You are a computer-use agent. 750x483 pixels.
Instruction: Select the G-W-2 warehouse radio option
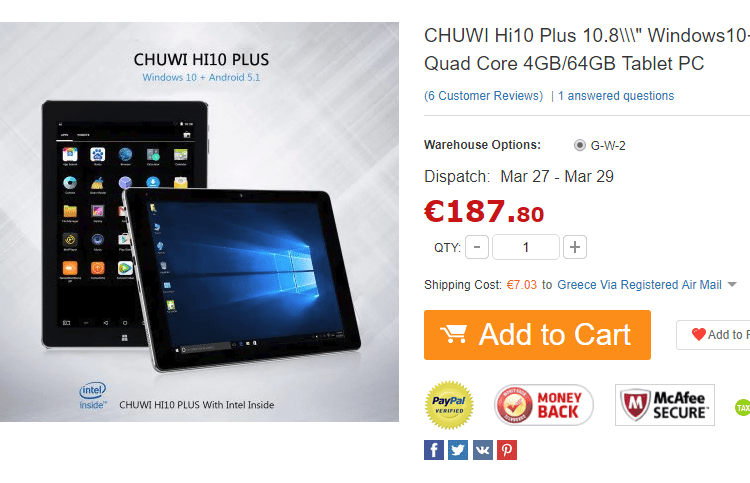coord(580,145)
